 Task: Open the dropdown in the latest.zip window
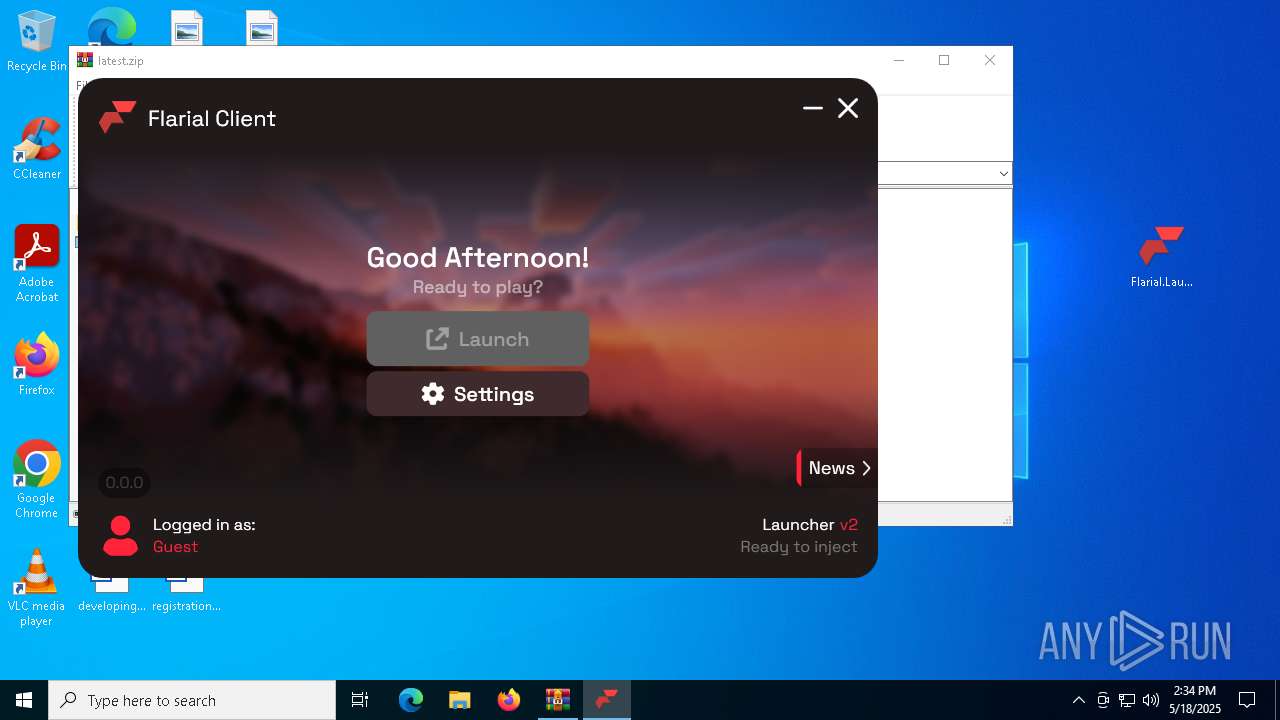(x=1003, y=174)
